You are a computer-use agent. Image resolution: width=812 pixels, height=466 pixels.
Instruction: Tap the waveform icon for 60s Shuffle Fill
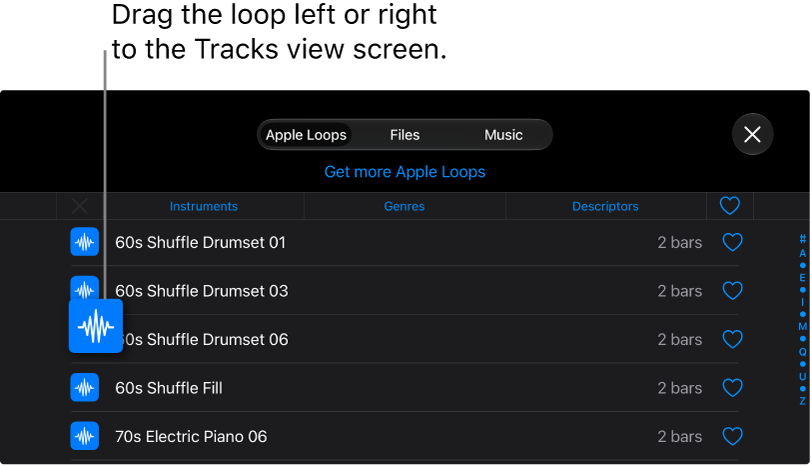click(84, 387)
